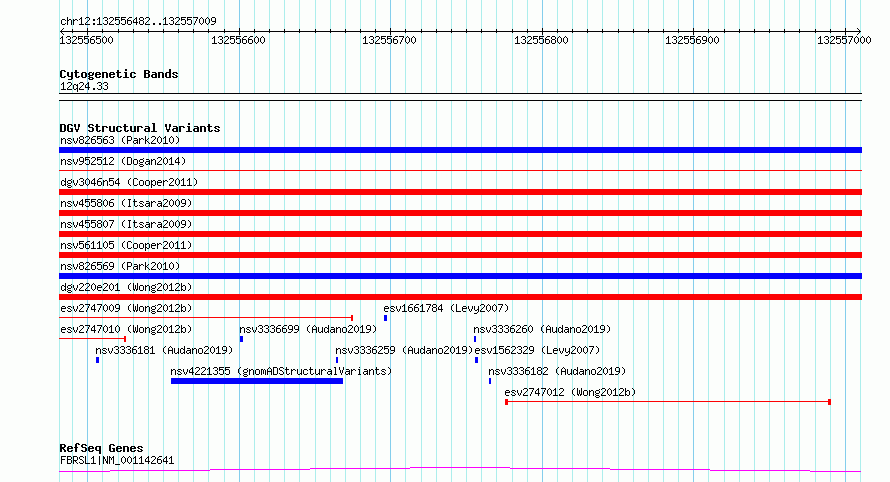The height and width of the screenshot is (482, 890).
Task: Click the nsv4221355 gnomAD blue bar
Action: [257, 381]
